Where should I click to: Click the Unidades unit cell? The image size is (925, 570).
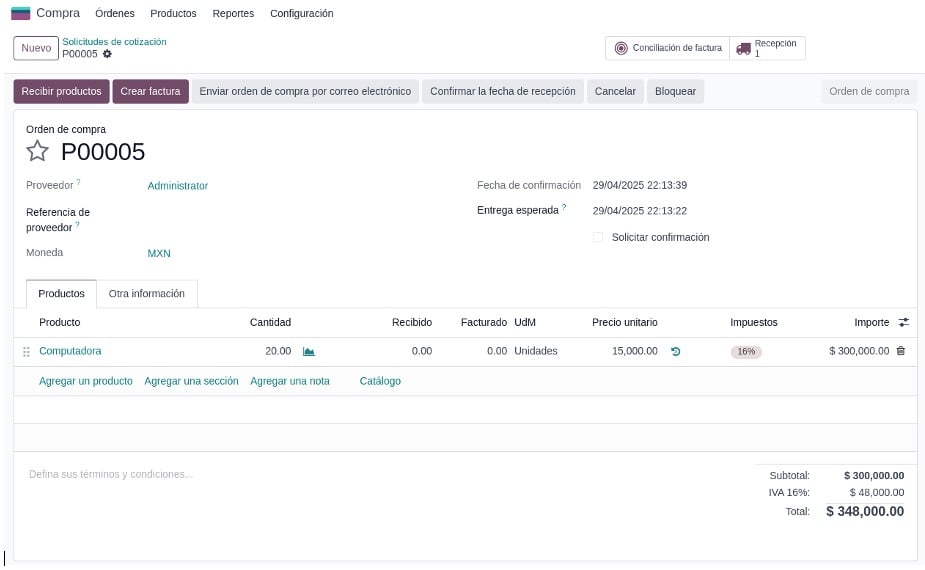536,351
